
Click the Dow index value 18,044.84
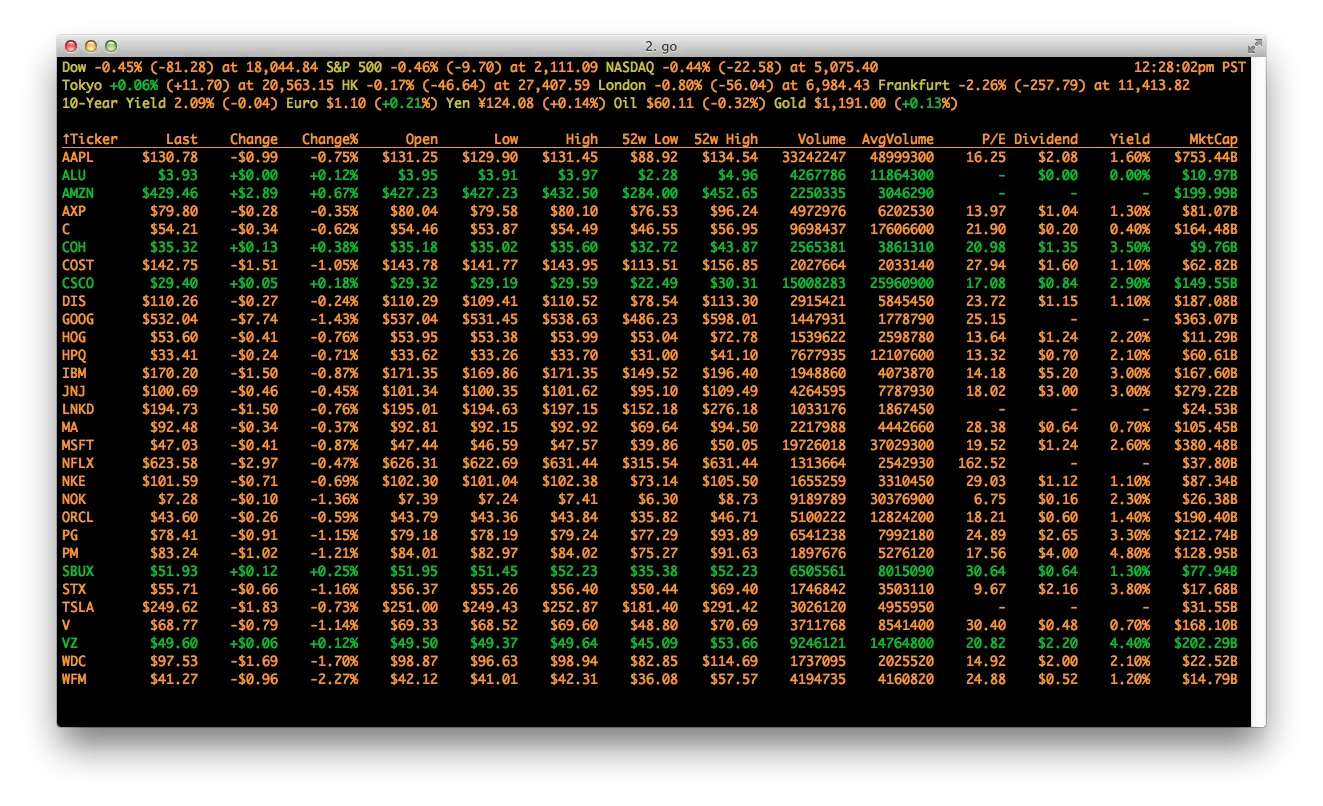282,67
